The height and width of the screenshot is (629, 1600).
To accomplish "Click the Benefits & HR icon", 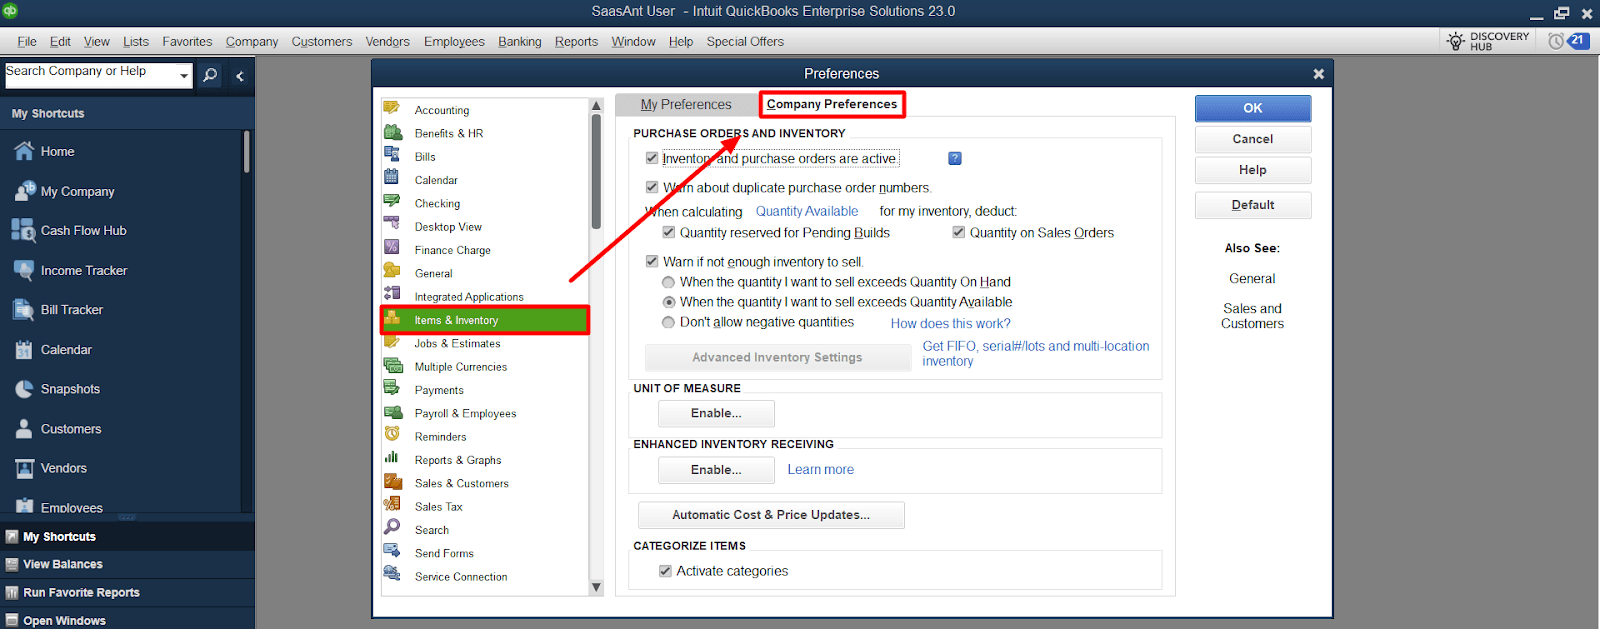I will (392, 131).
